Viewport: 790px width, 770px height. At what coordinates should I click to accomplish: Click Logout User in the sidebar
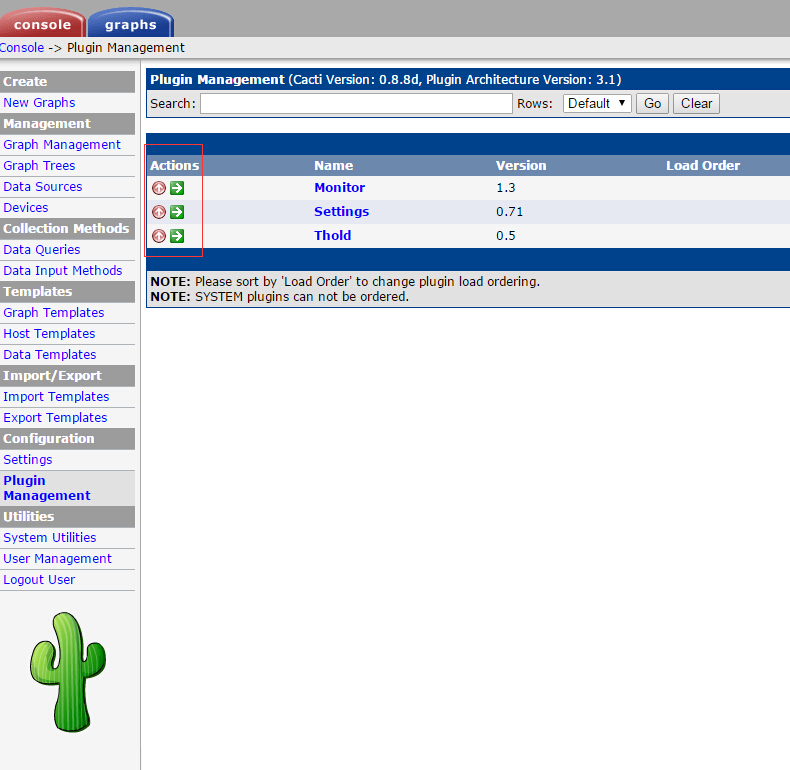(x=39, y=580)
